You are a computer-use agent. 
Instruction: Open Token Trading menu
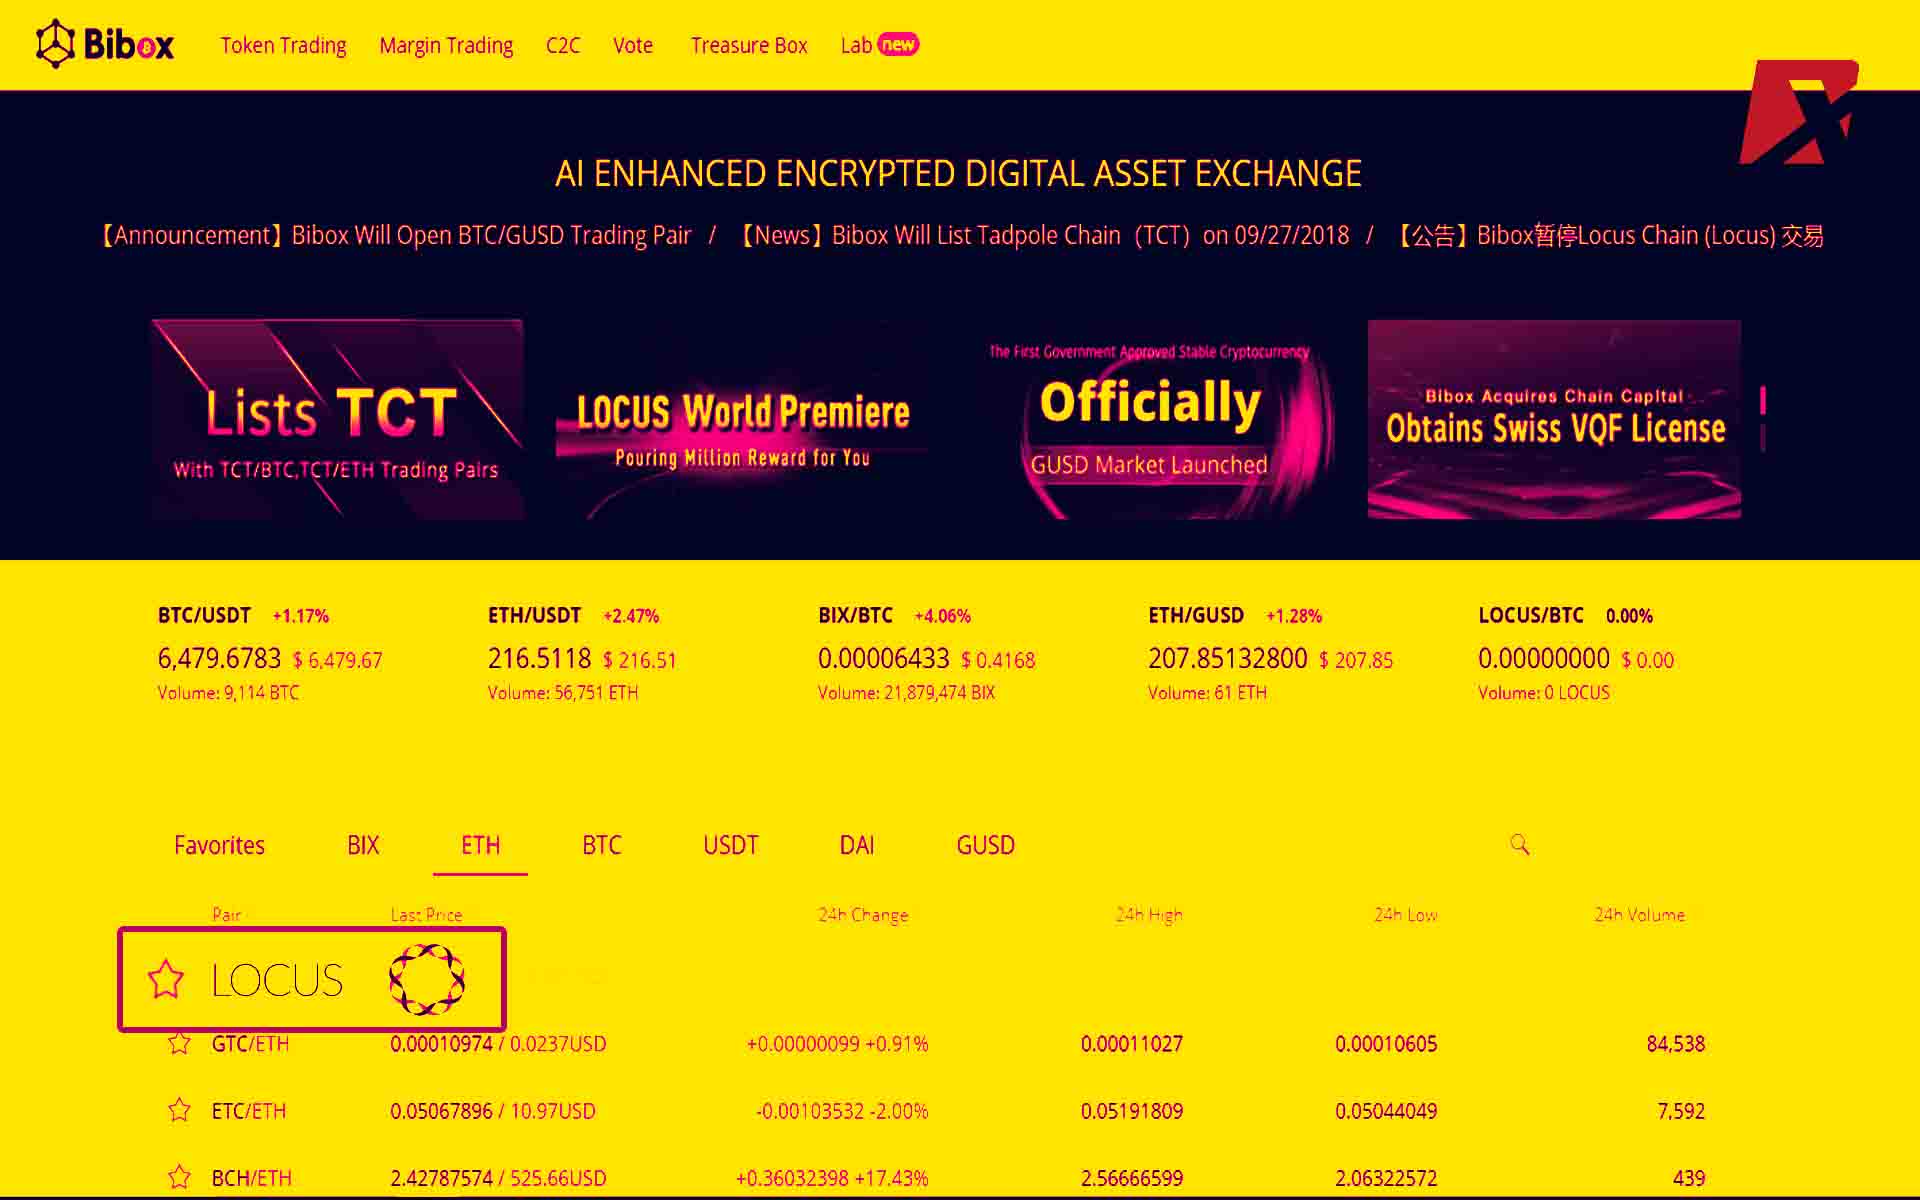[x=283, y=46]
